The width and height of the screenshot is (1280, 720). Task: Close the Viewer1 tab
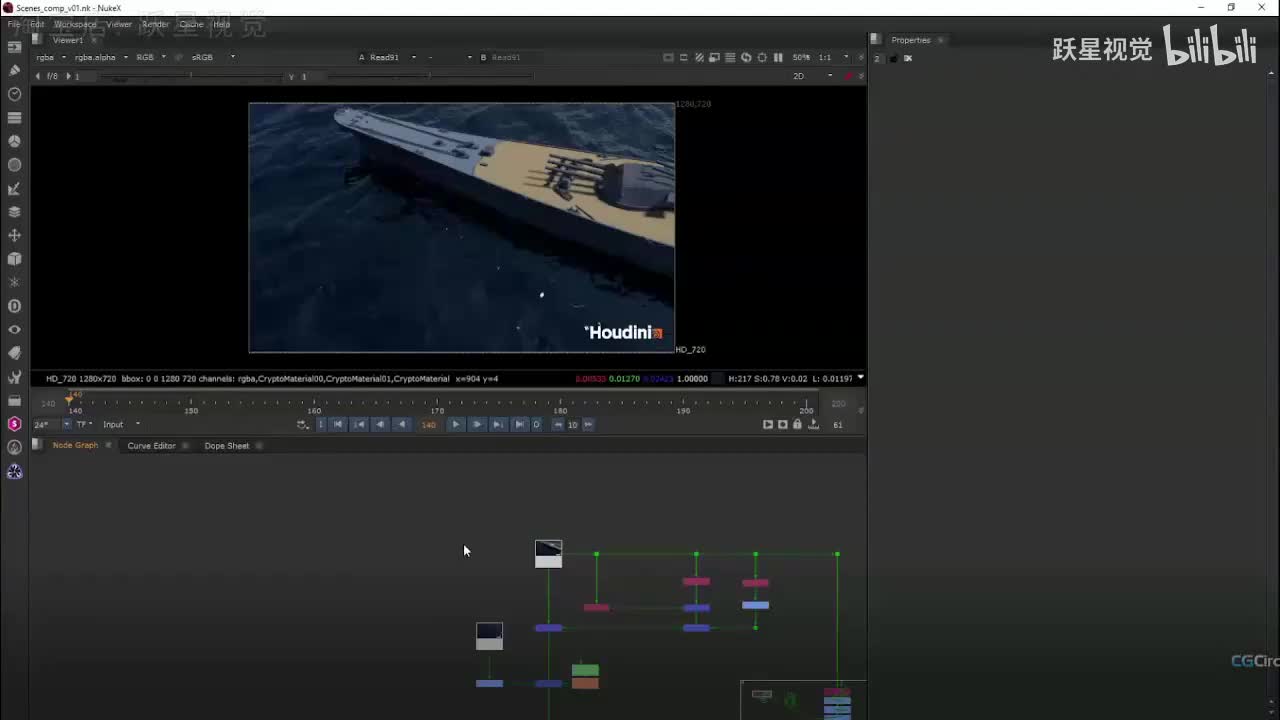[x=93, y=40]
